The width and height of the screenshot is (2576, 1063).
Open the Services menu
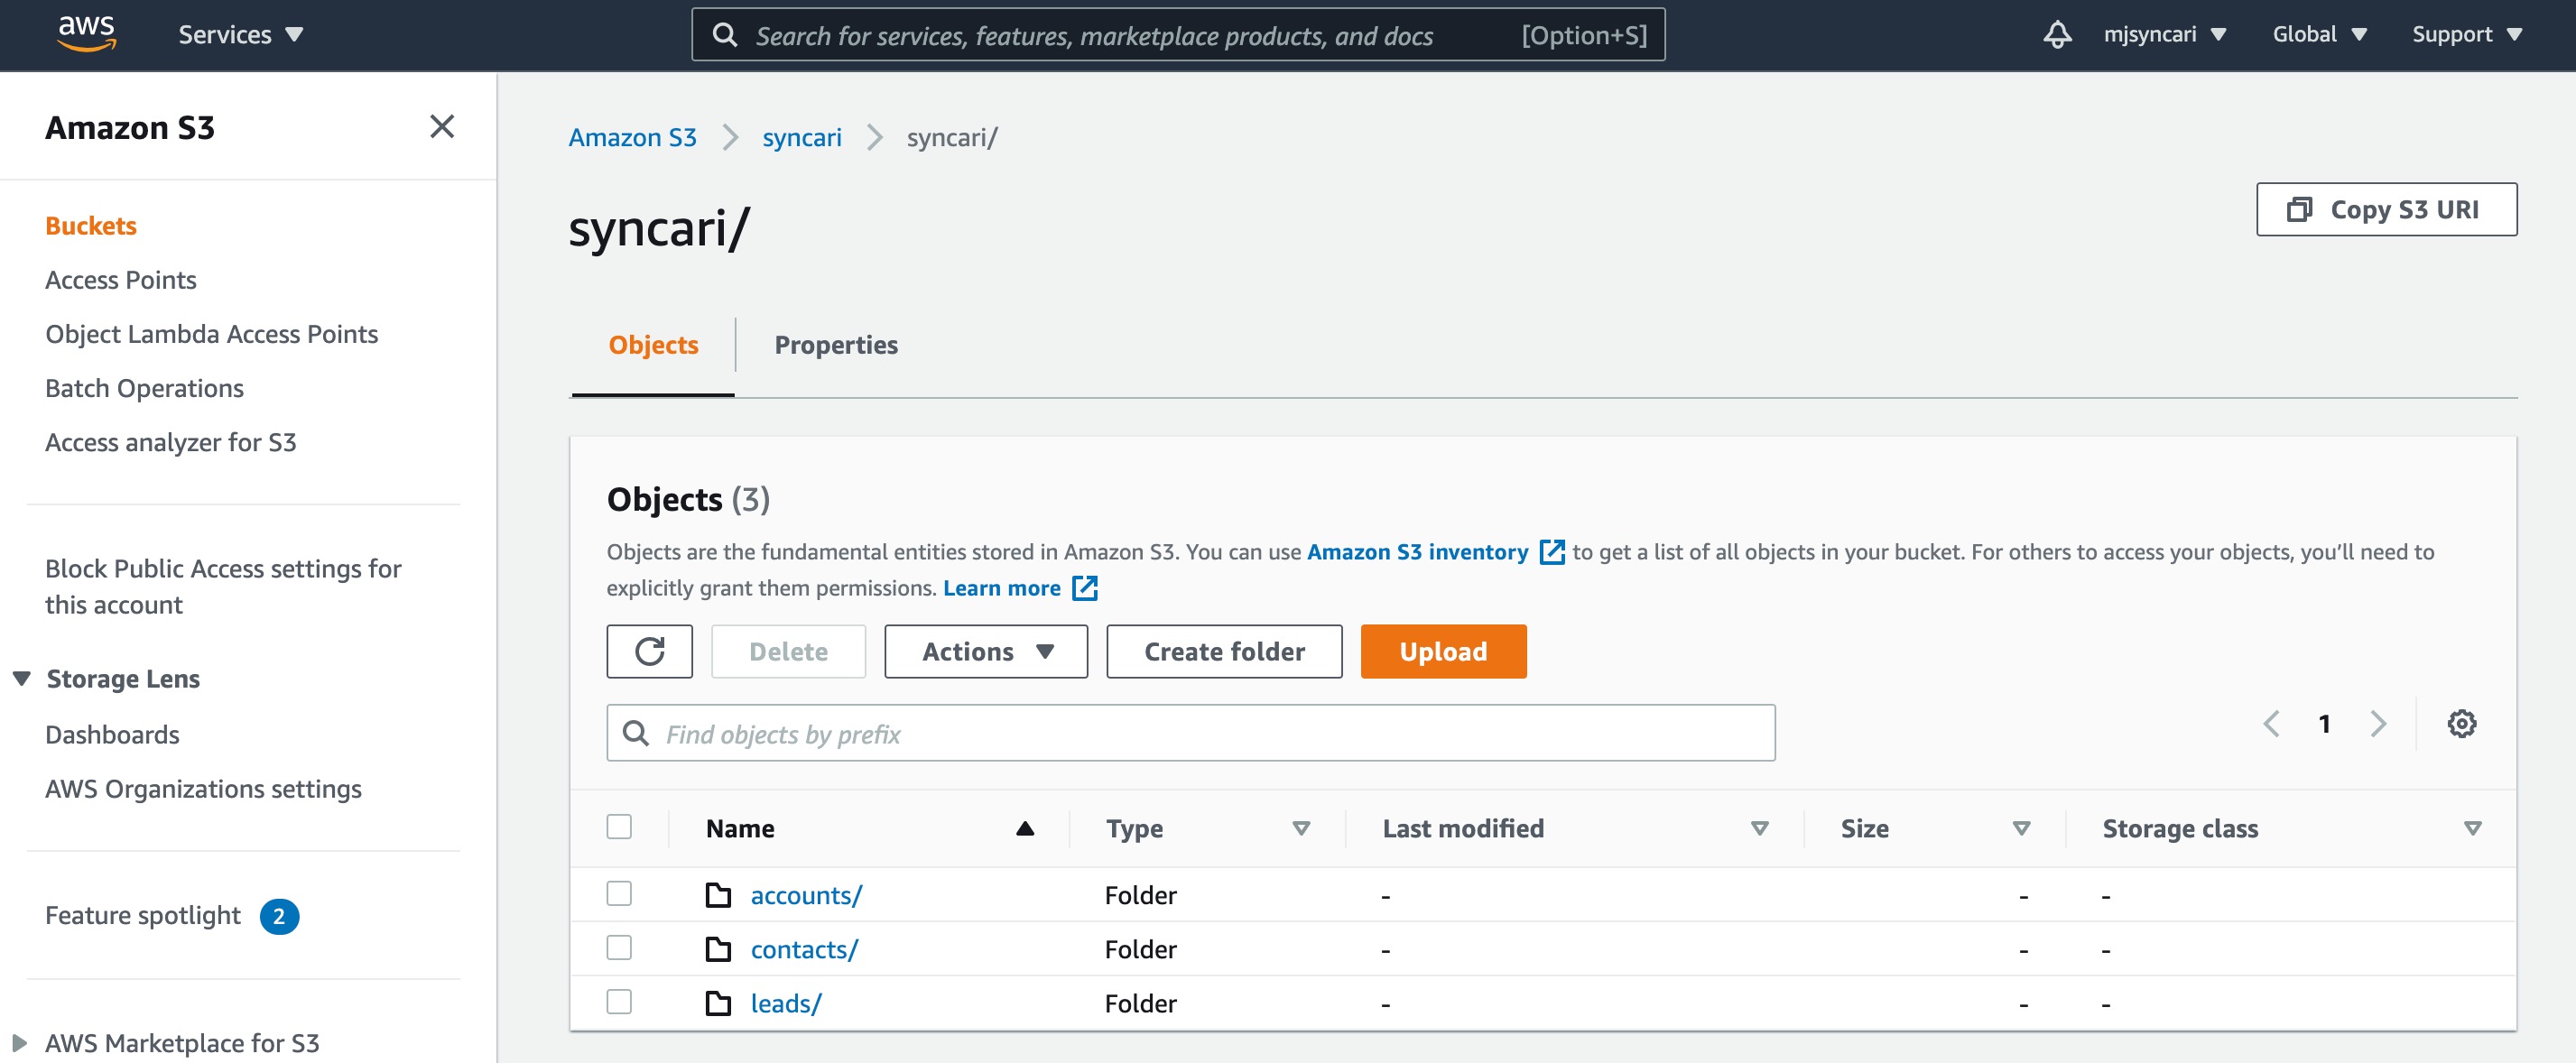pos(240,33)
